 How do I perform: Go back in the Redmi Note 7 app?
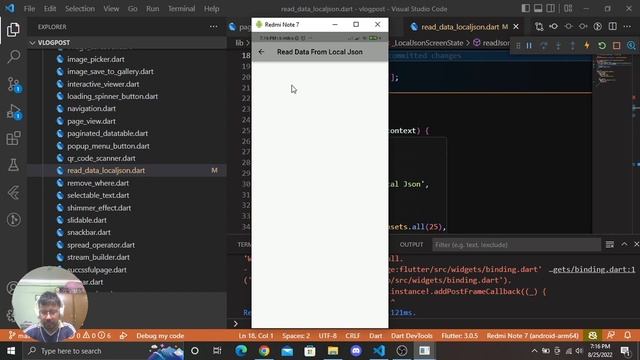coord(261,52)
